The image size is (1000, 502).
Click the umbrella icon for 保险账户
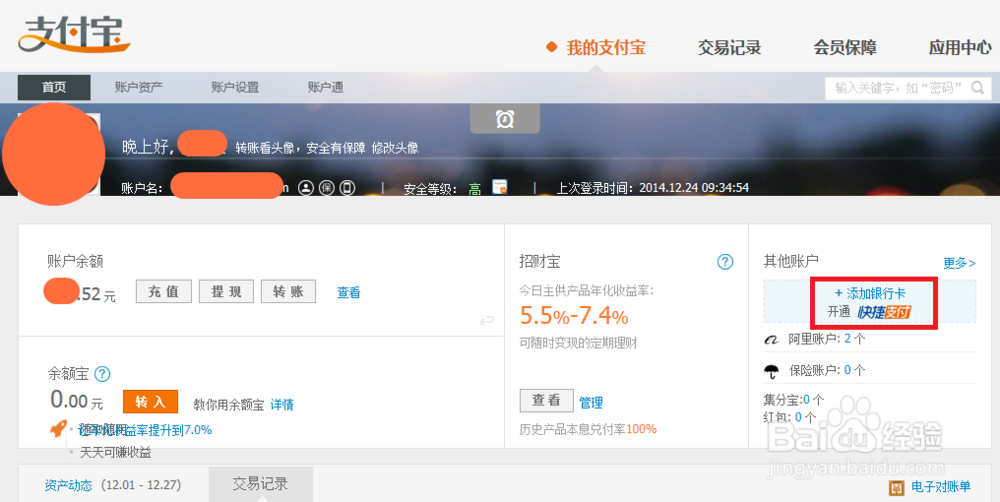click(772, 371)
